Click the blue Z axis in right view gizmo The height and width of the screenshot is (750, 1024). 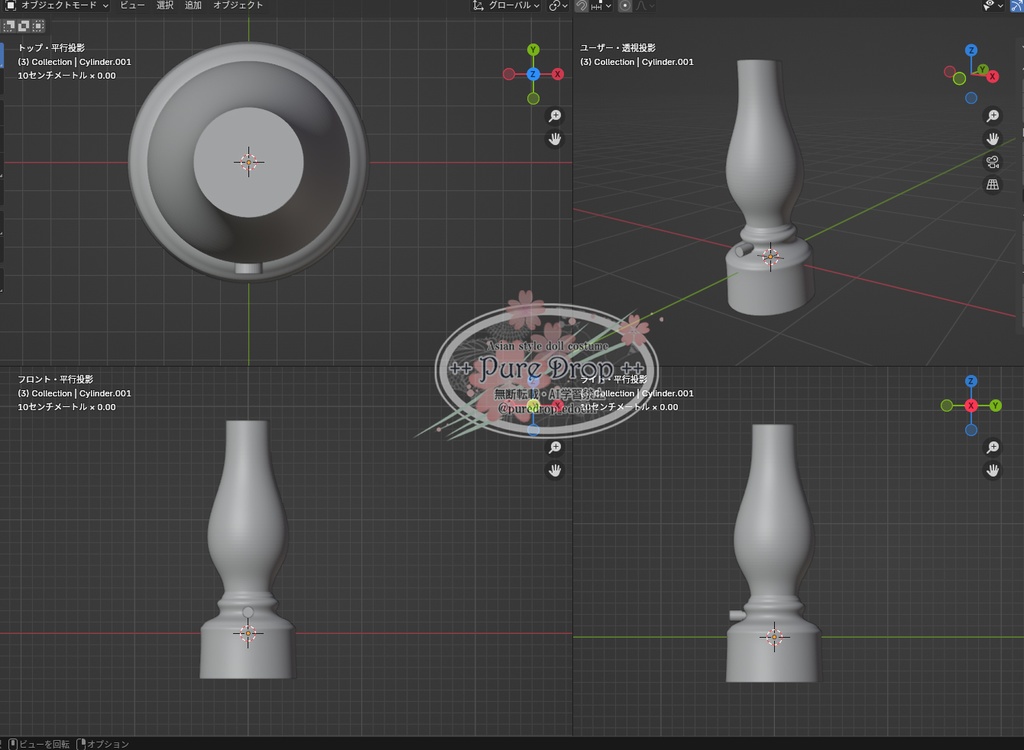pos(971,381)
